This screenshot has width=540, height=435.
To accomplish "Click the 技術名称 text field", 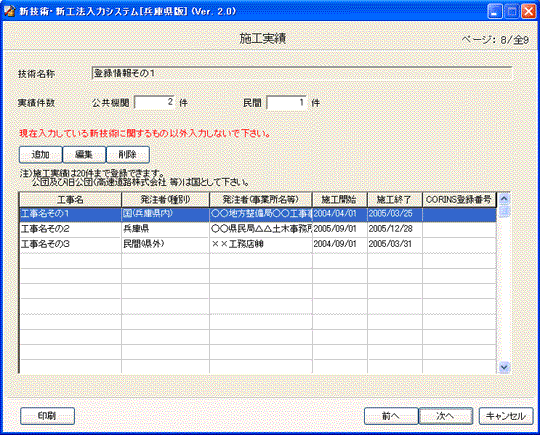I will tap(302, 73).
